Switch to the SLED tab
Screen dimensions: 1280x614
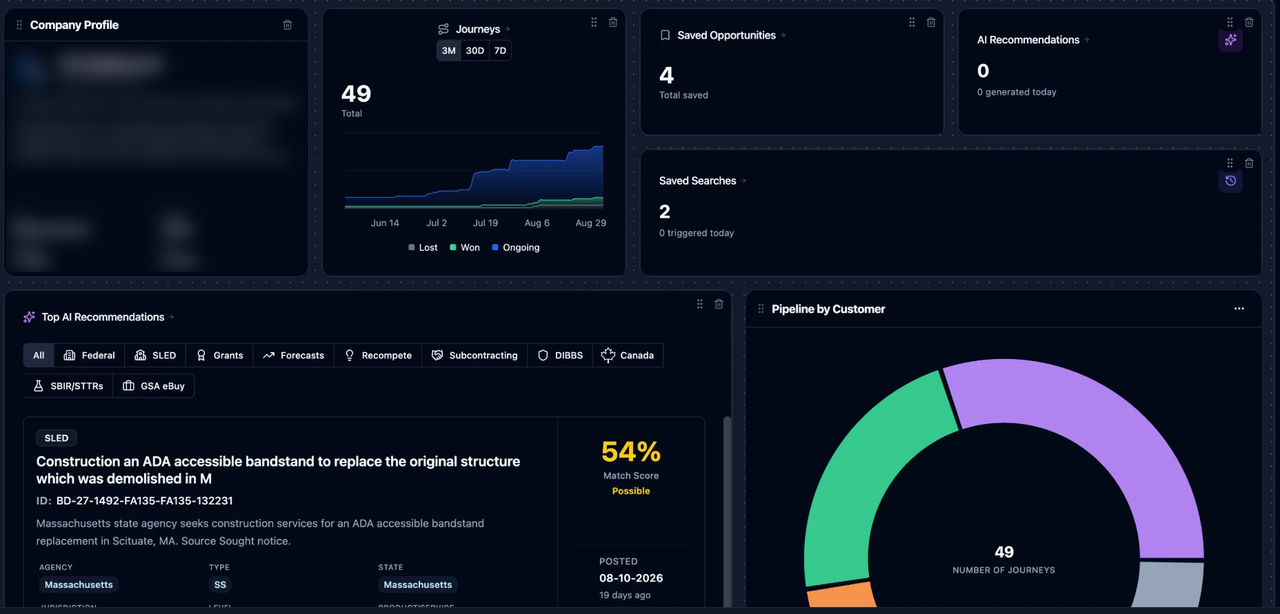coord(155,355)
